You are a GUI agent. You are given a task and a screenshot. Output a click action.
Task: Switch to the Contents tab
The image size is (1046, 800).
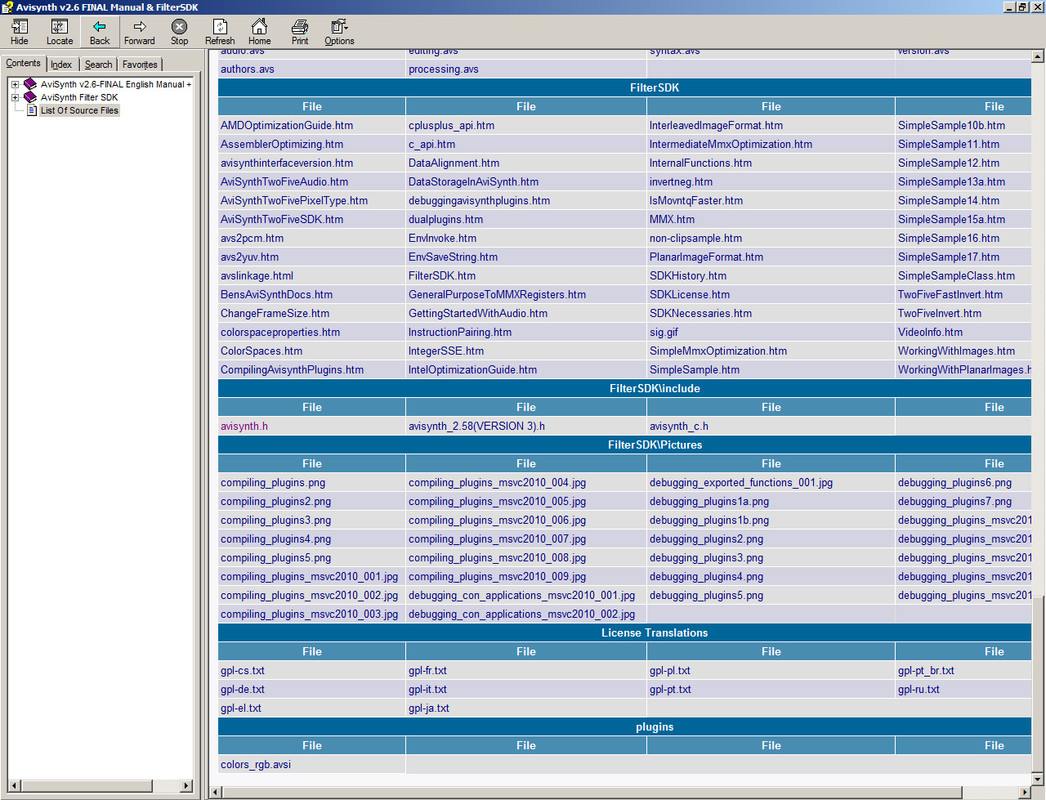pyautogui.click(x=23, y=63)
